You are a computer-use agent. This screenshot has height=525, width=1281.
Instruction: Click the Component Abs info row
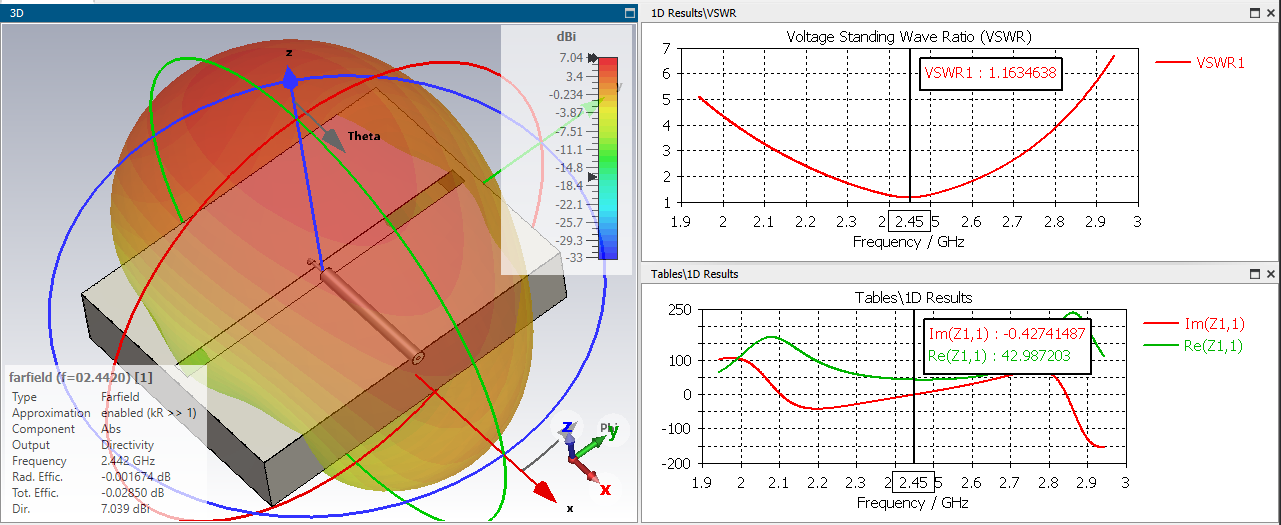(67, 429)
